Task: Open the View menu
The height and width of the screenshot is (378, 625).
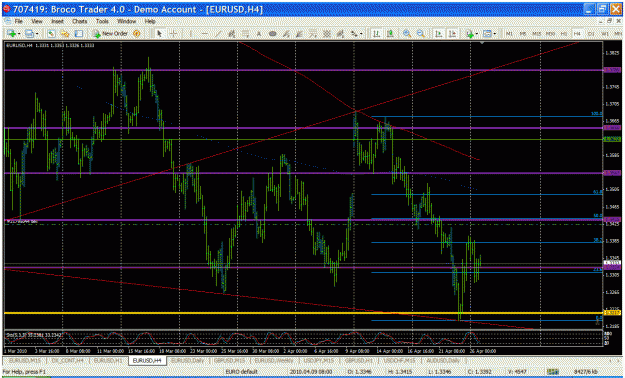Action: [x=37, y=21]
